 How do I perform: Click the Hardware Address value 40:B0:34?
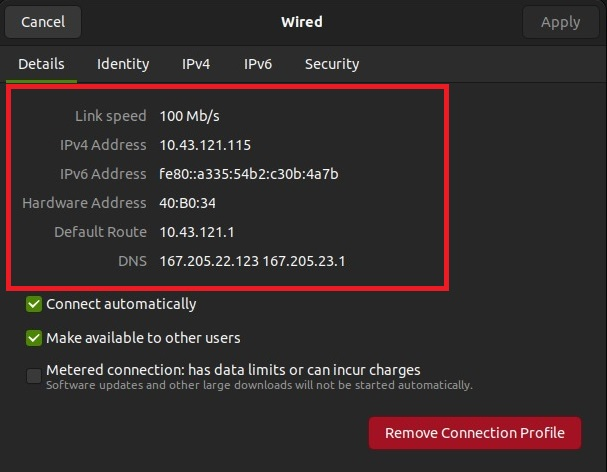pos(187,203)
